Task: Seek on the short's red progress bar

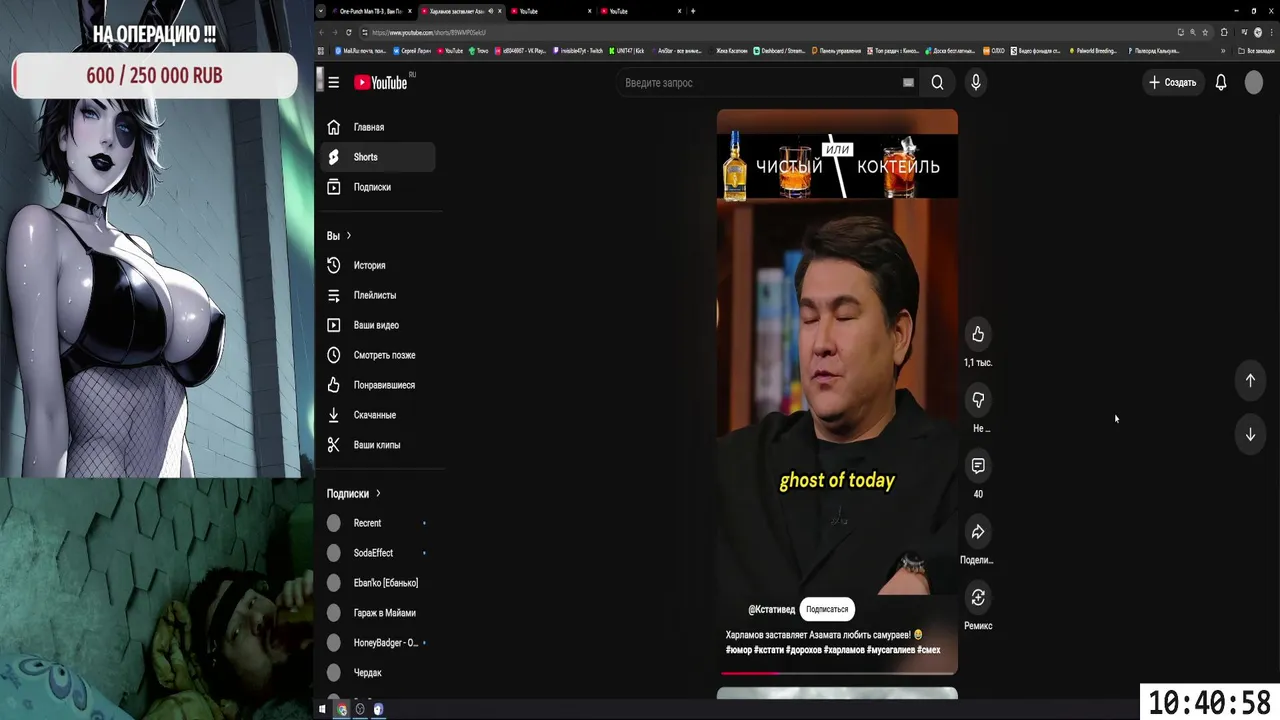Action: pos(837,673)
